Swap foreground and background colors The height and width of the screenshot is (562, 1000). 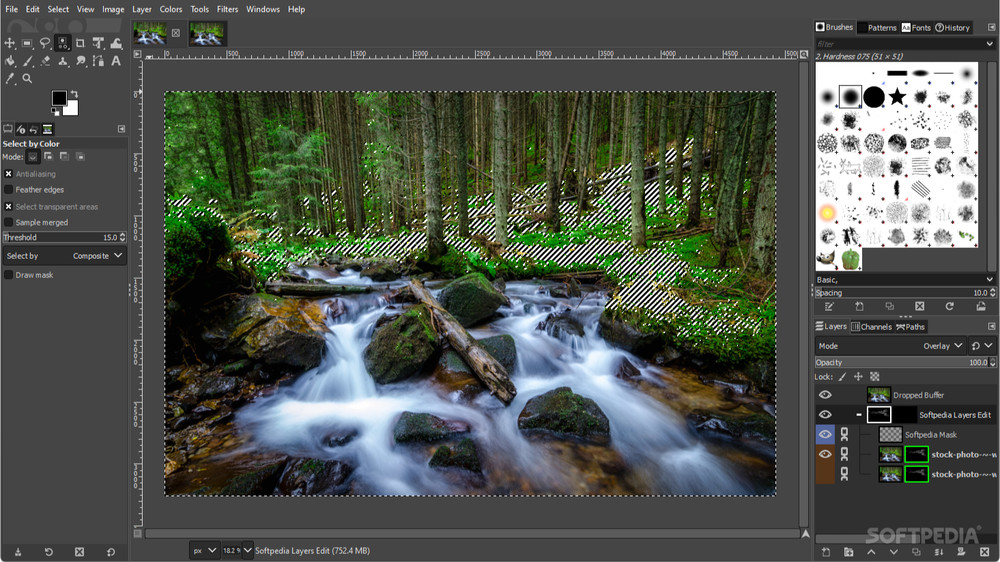(x=74, y=94)
